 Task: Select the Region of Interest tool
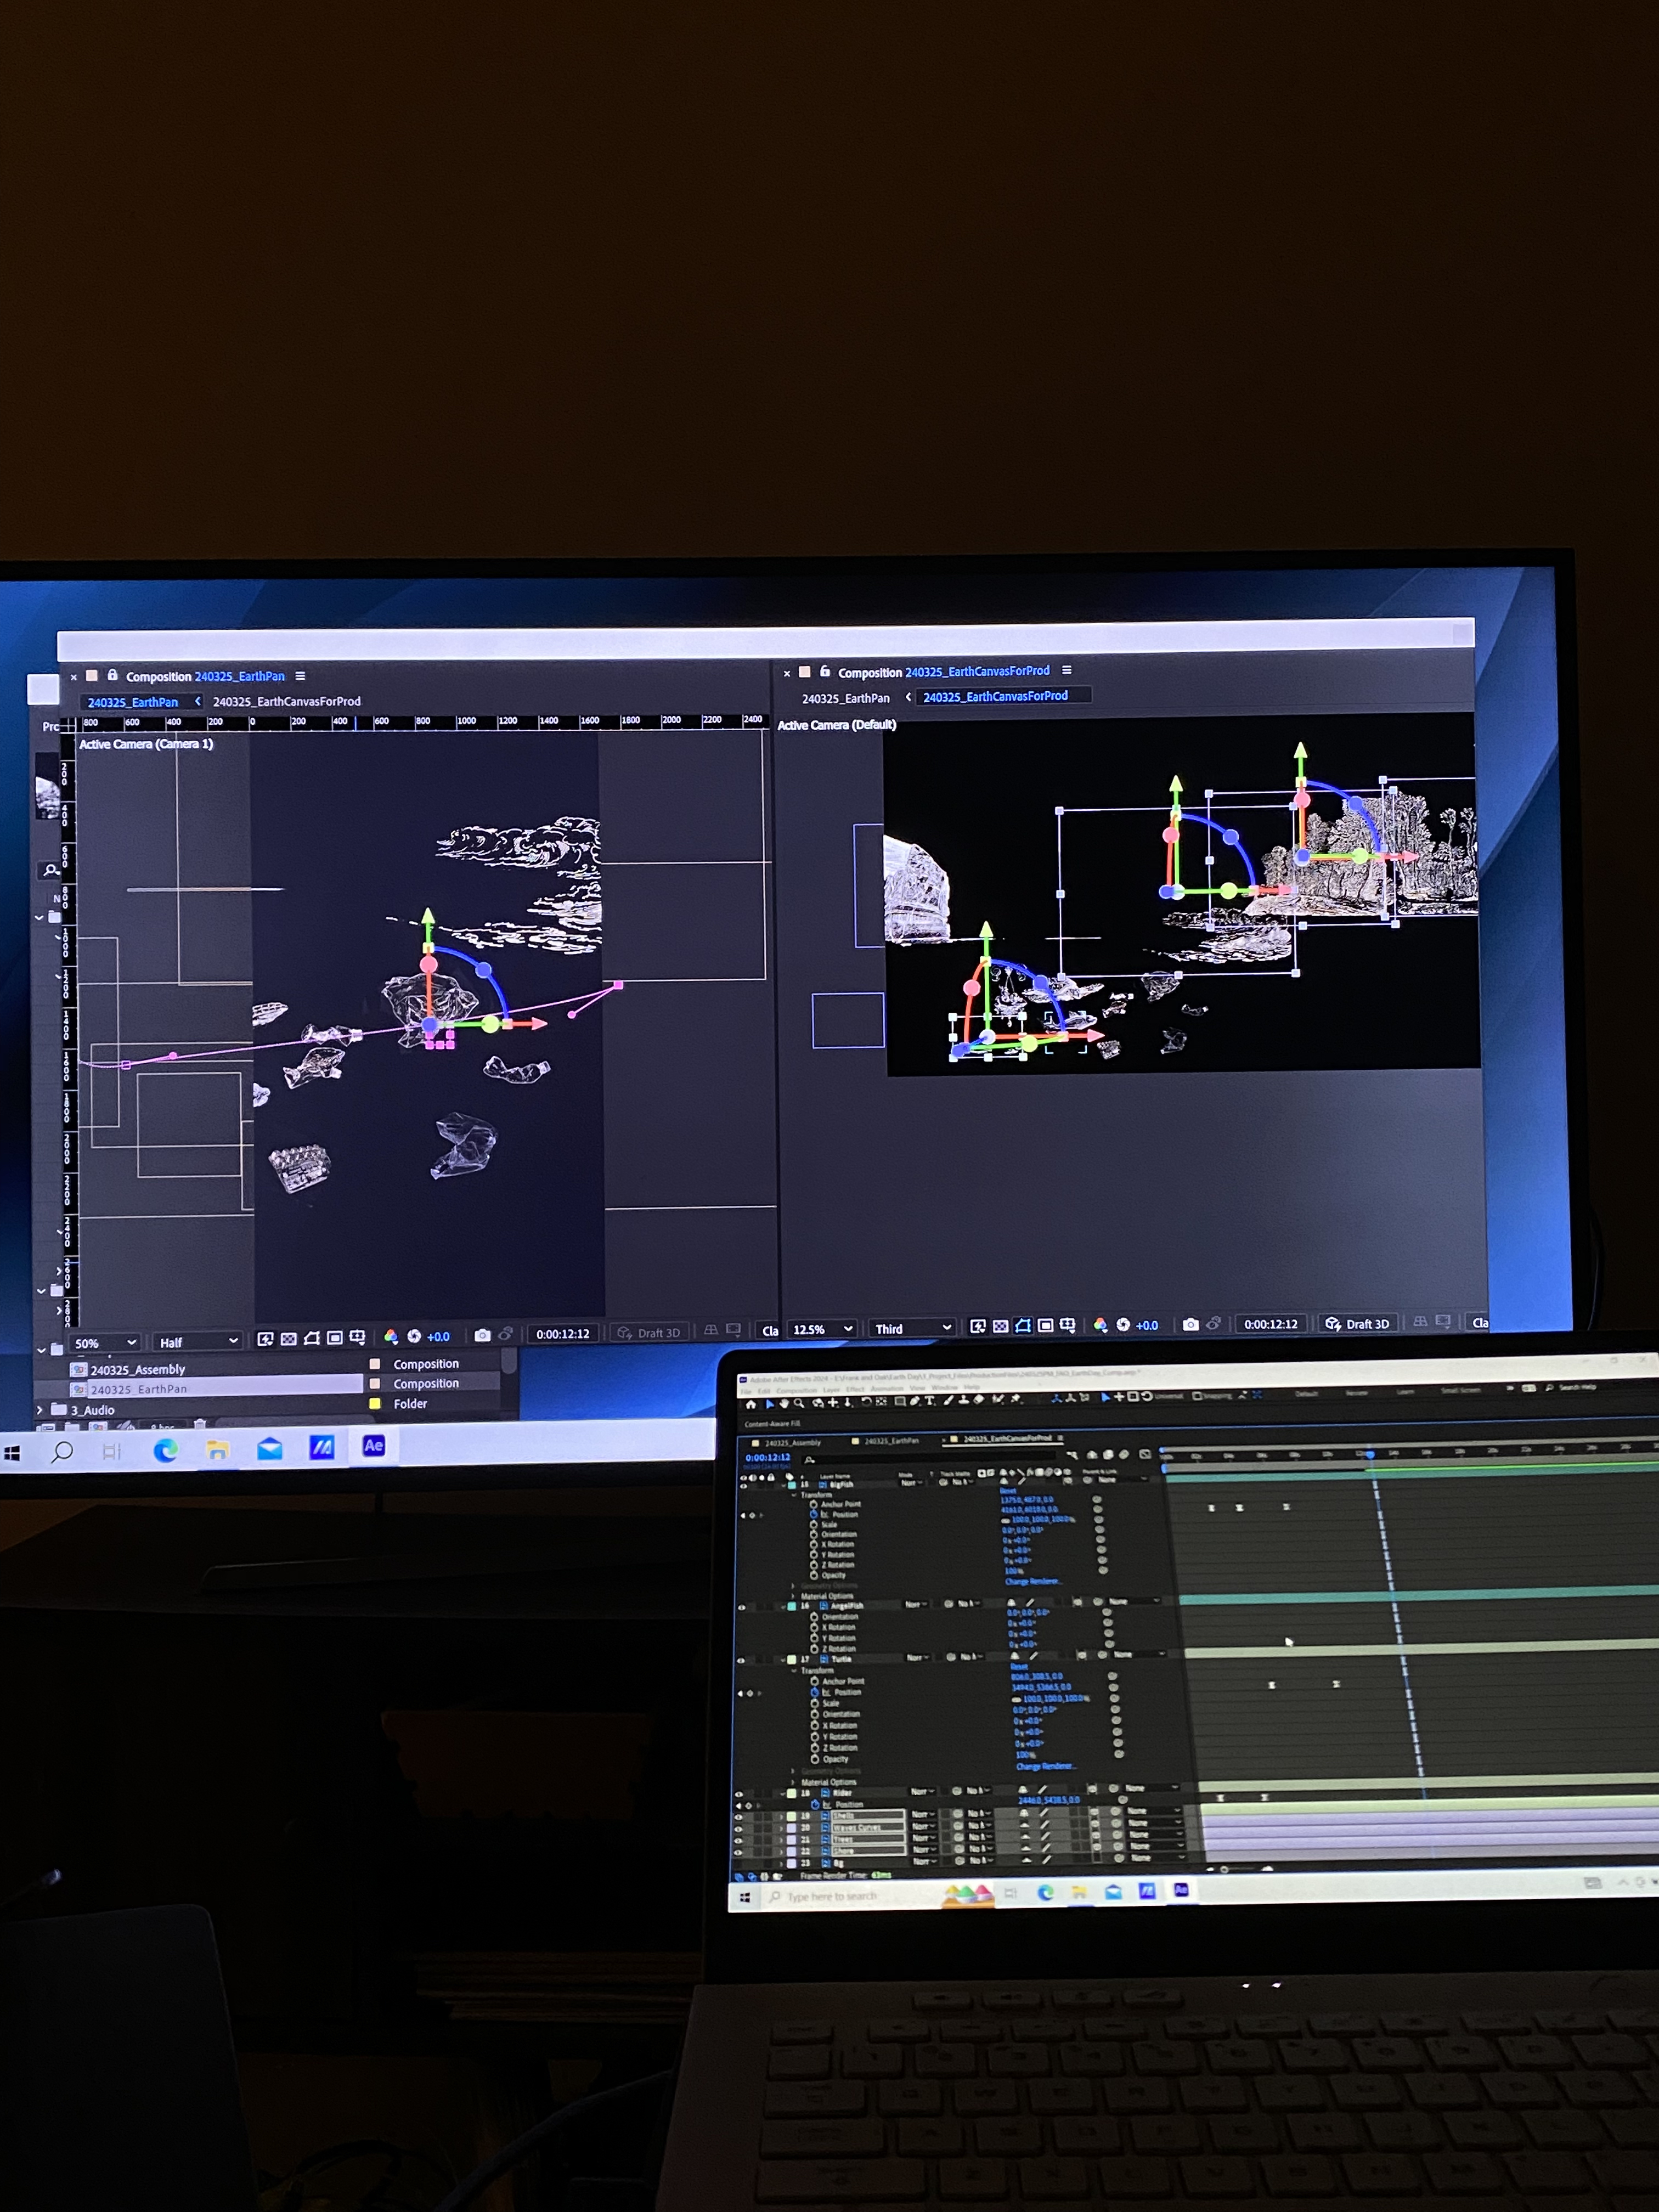point(1046,1326)
